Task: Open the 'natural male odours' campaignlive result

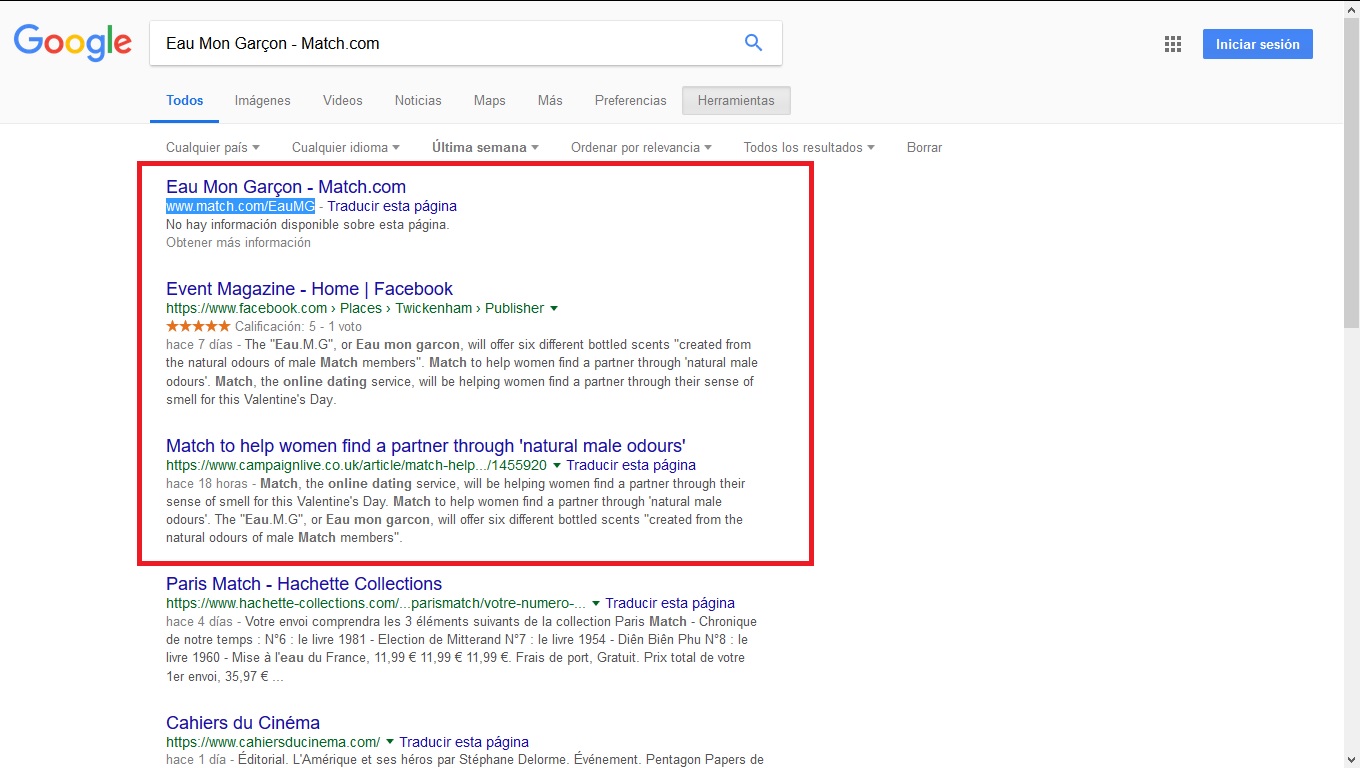Action: click(x=426, y=446)
